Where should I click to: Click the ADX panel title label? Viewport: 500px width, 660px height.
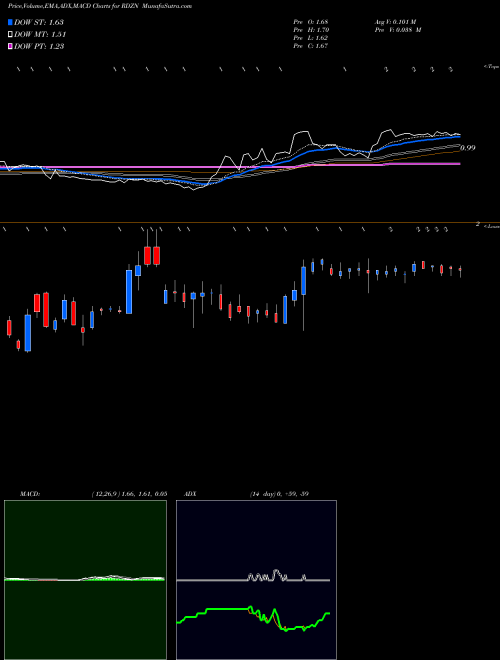(190, 494)
